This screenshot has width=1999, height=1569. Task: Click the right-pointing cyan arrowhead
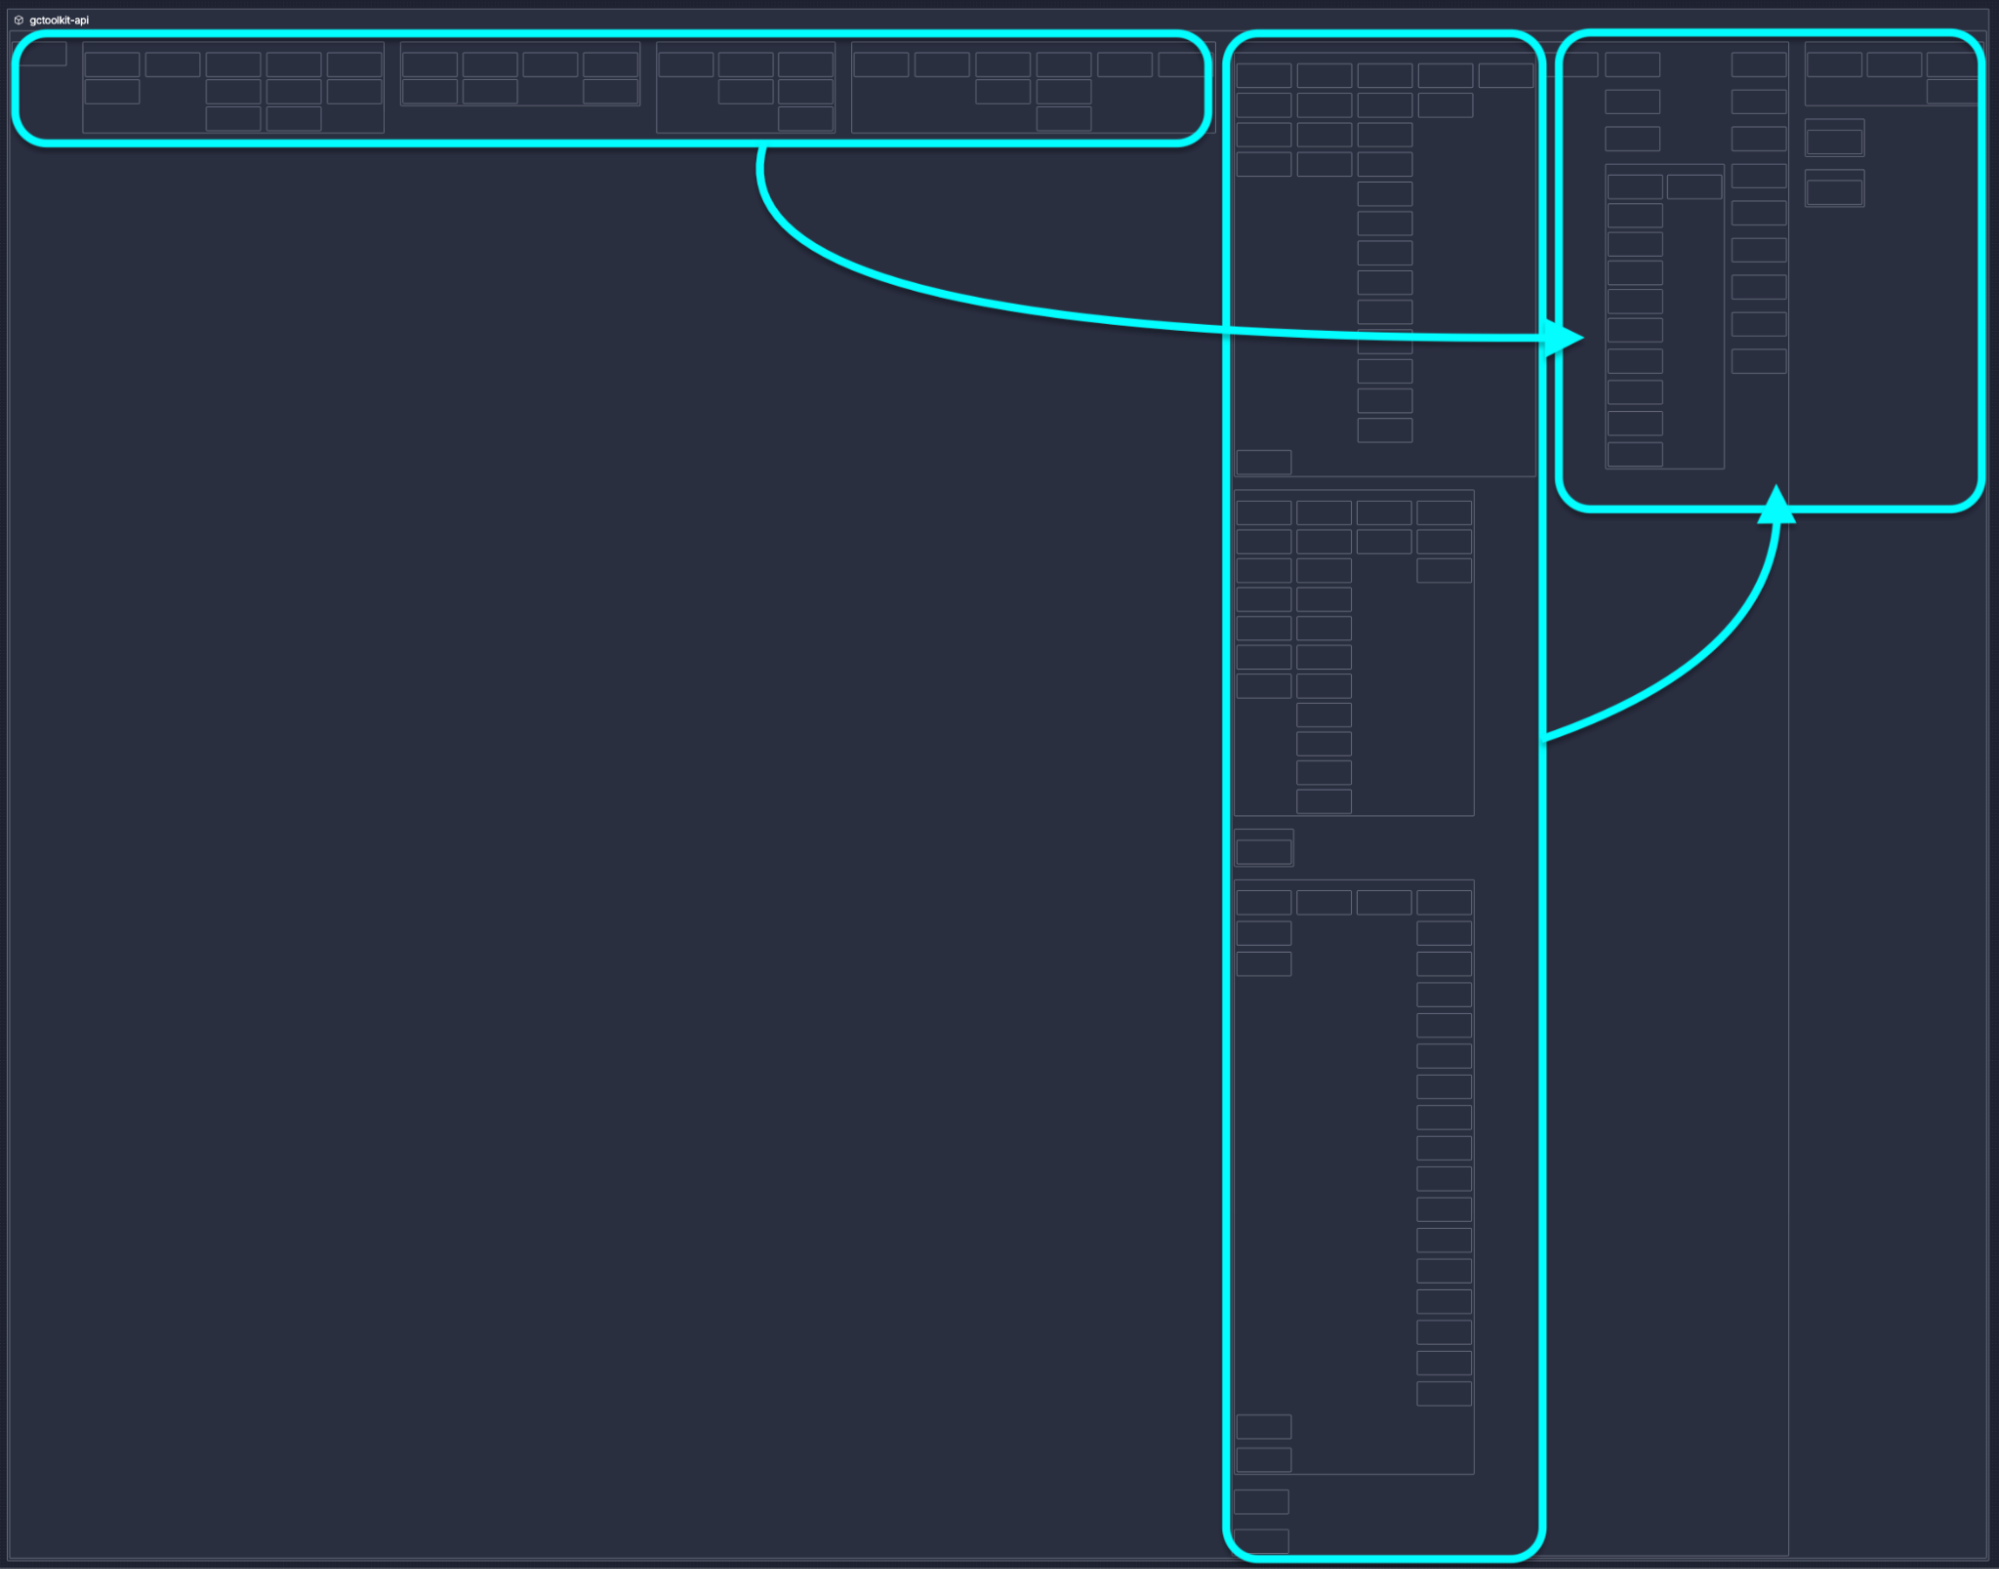click(1564, 338)
